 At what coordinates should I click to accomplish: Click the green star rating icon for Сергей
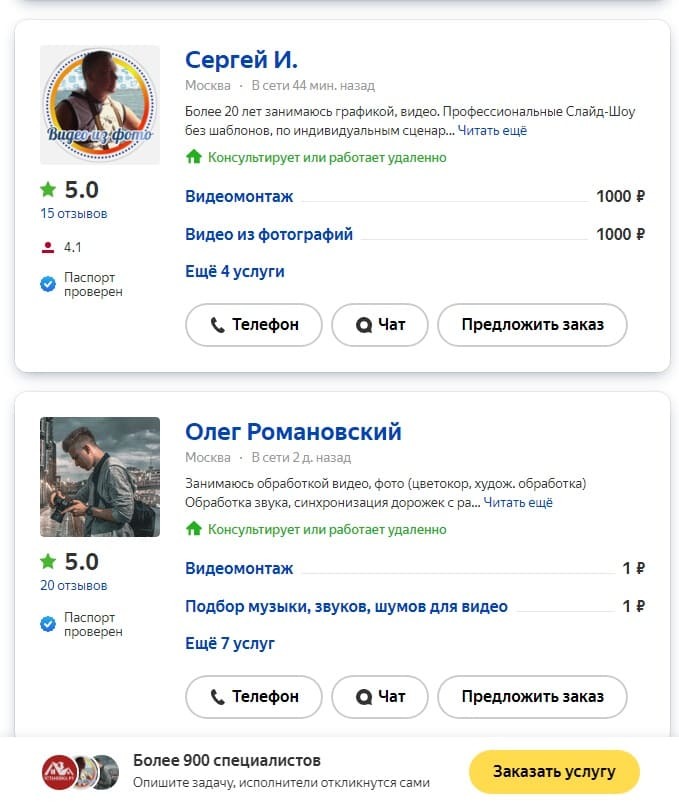click(48, 189)
